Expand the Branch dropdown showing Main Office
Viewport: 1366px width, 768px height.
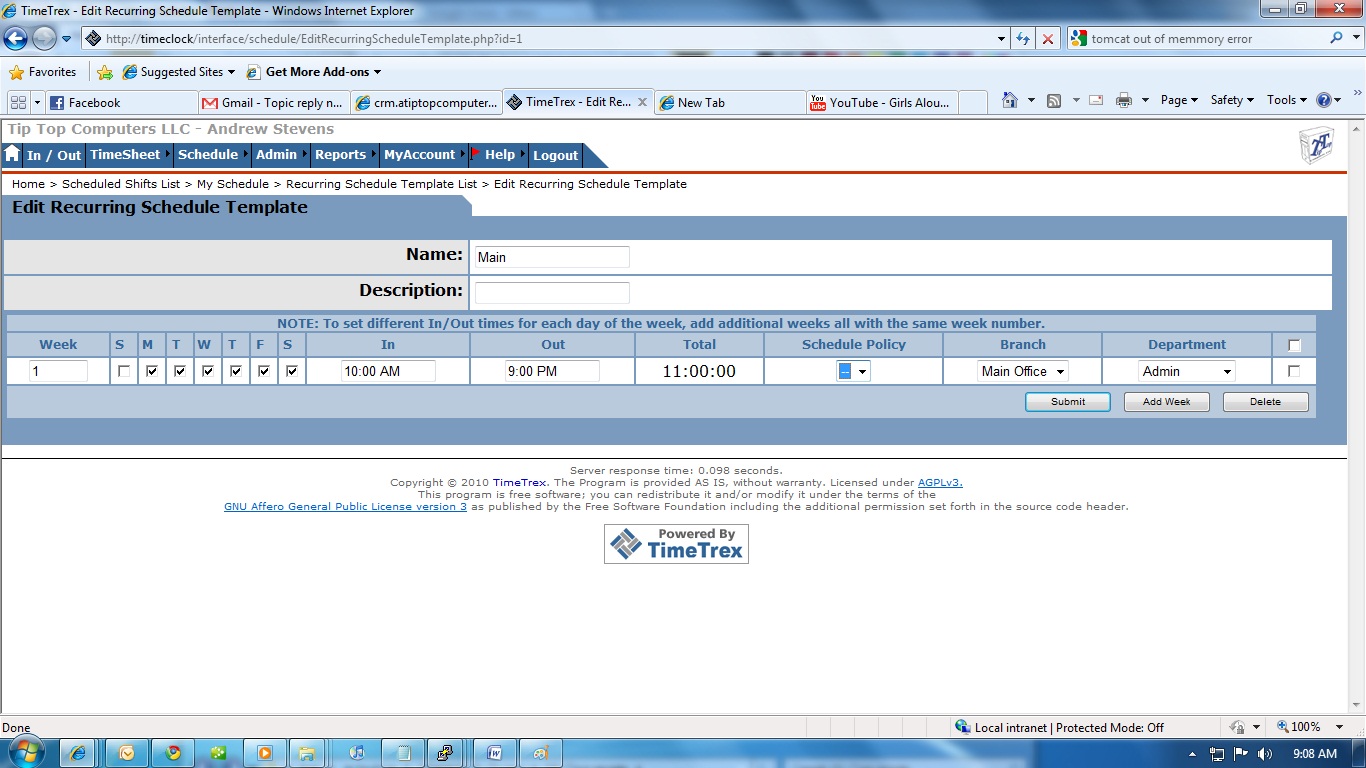click(1022, 371)
